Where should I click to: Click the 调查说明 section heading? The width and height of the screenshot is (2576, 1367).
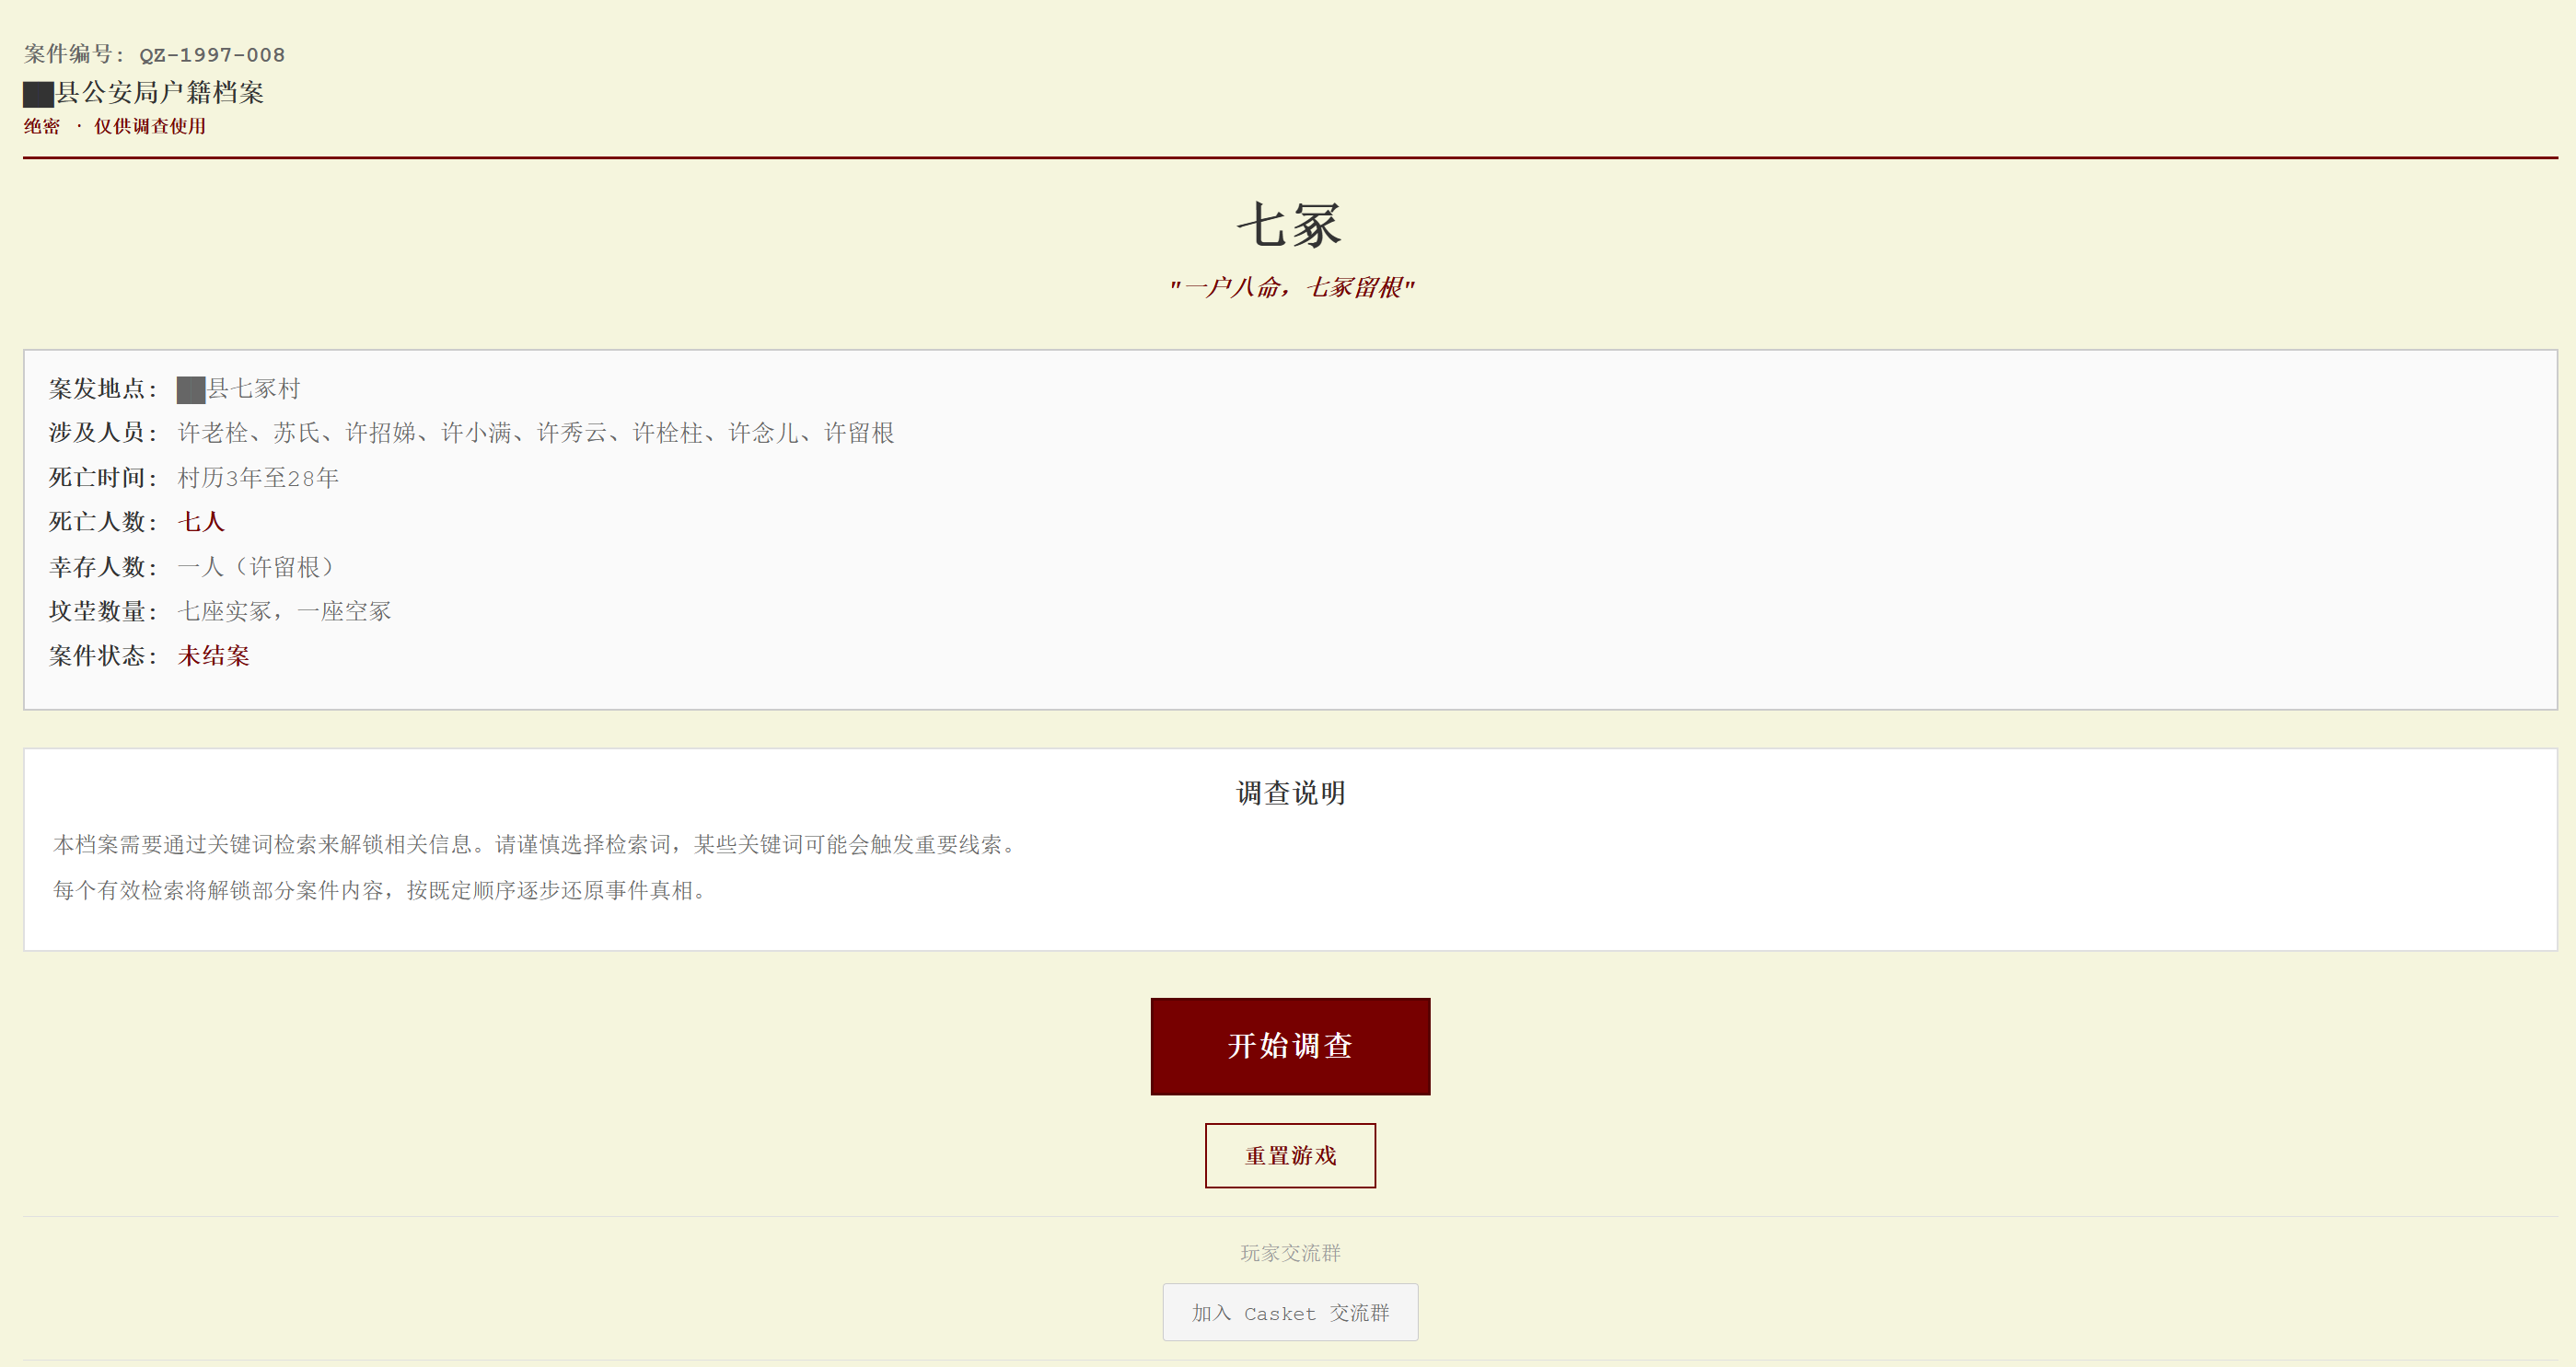[1290, 793]
